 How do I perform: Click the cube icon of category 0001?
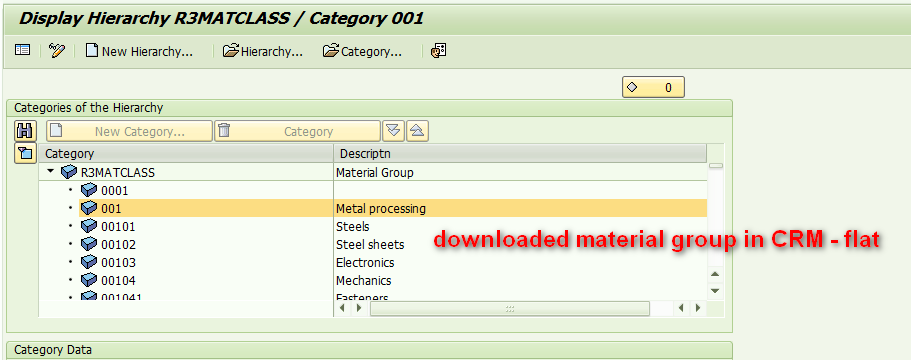89,190
